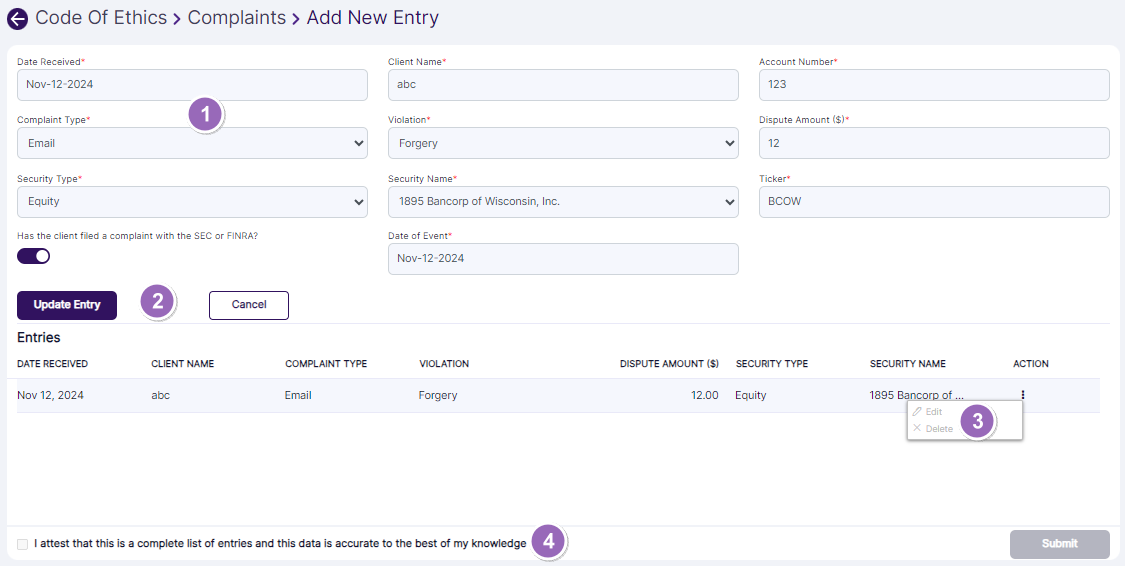
Task: Check the attestation checkbox
Action: pos(23,544)
